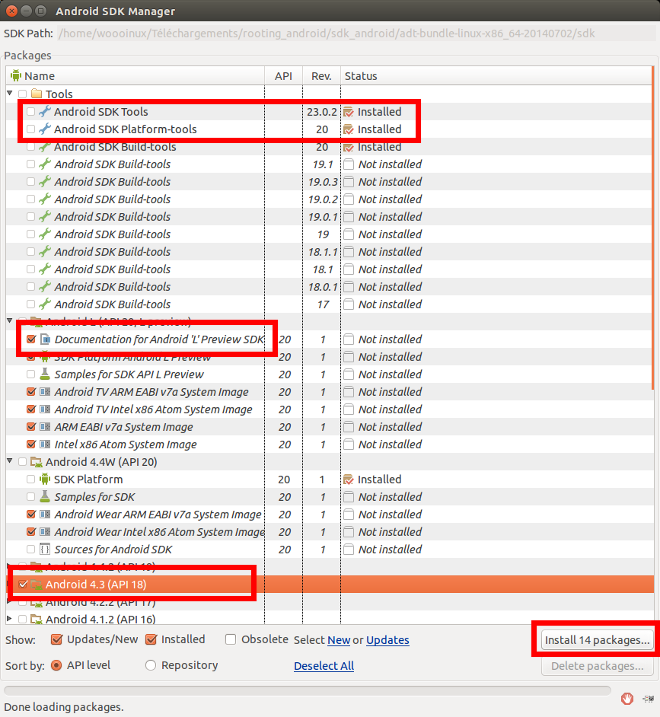Check the Sources for Android SDK checkbox
660x717 pixels.
(x=31, y=549)
